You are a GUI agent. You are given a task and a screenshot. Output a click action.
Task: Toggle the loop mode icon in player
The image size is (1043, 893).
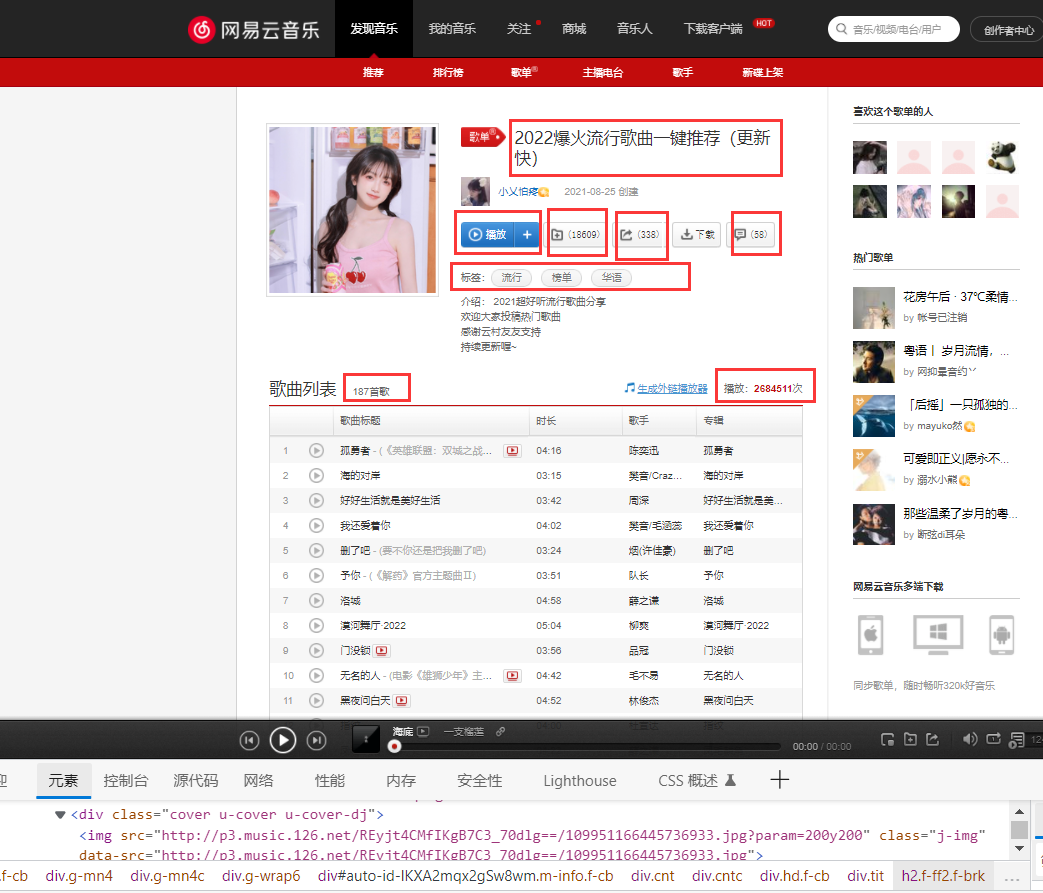(993, 739)
